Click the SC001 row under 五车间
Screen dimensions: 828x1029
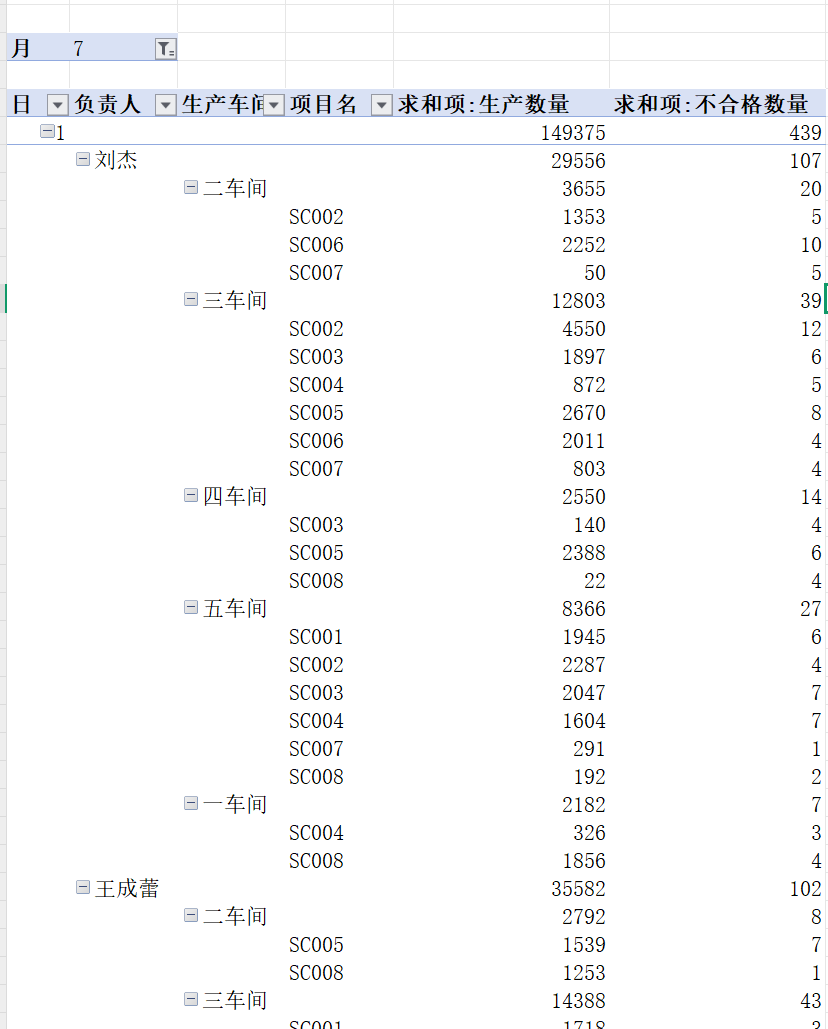click(316, 637)
